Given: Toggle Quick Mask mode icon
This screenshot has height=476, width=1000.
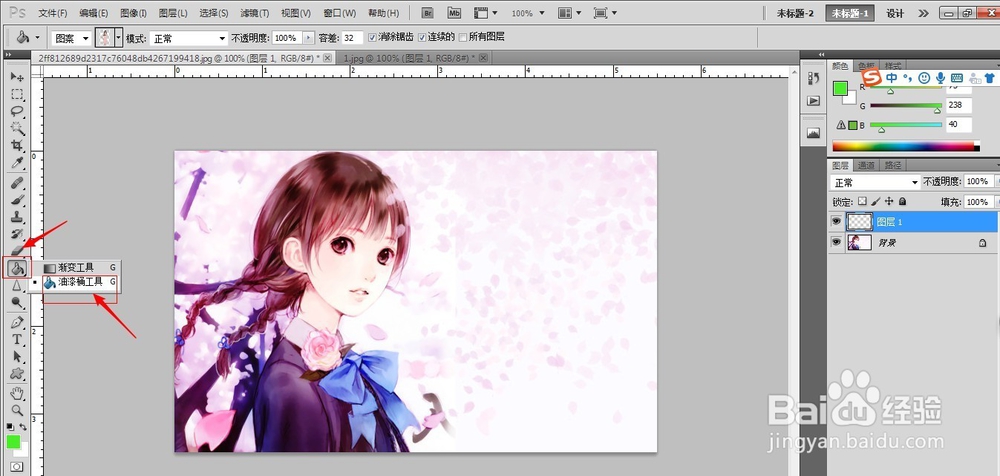Looking at the screenshot, I should [x=17, y=467].
